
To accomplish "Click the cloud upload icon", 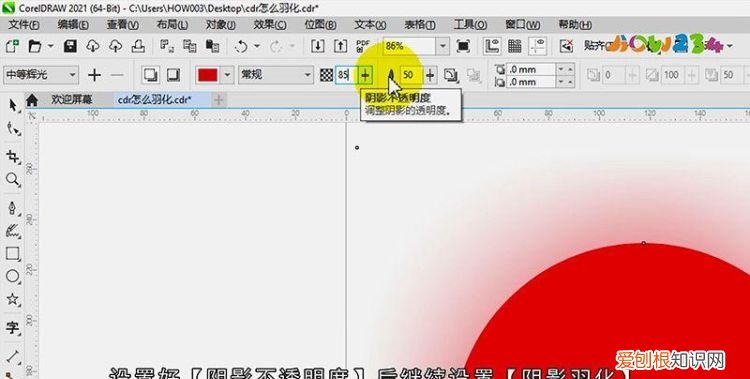I will [x=115, y=46].
